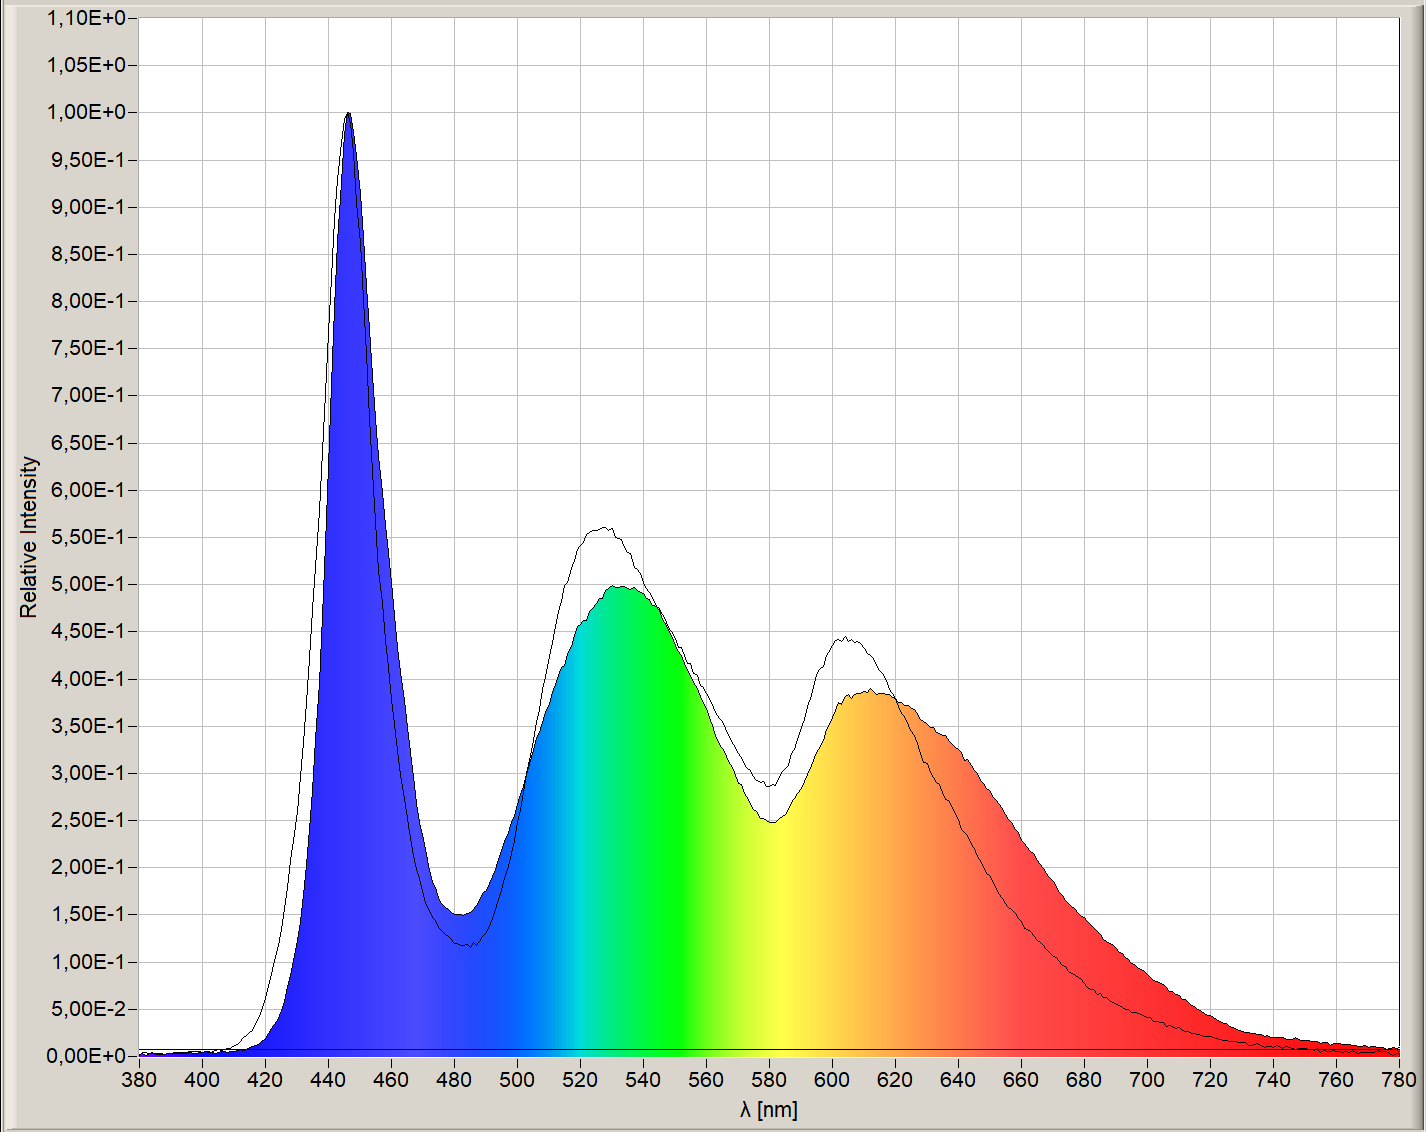Click the x-axis maximum value 780
The image size is (1426, 1132).
click(x=1398, y=1080)
